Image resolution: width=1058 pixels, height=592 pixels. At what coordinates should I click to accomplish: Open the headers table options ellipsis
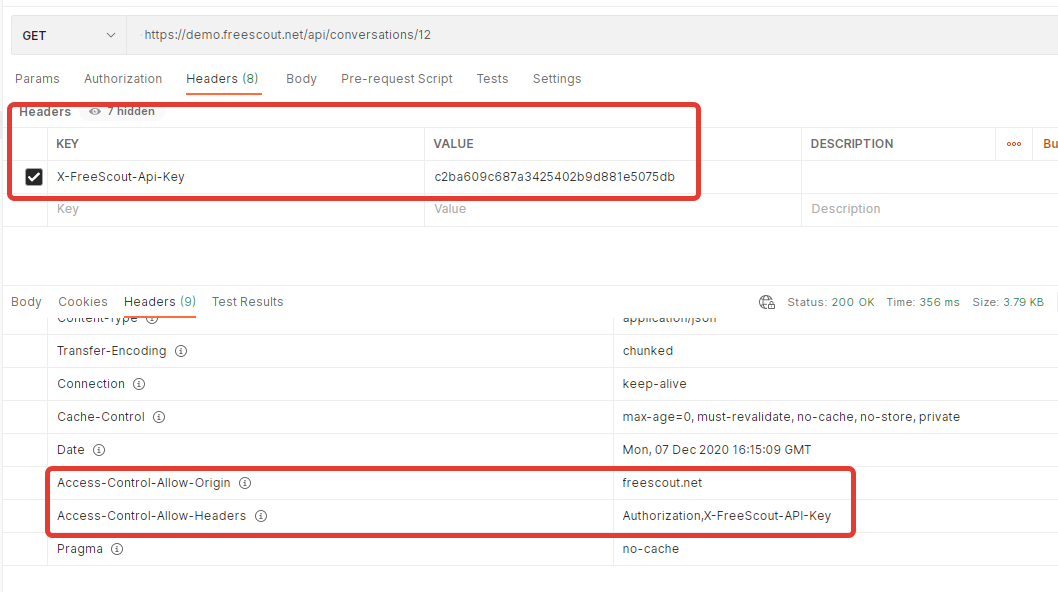click(x=1013, y=144)
